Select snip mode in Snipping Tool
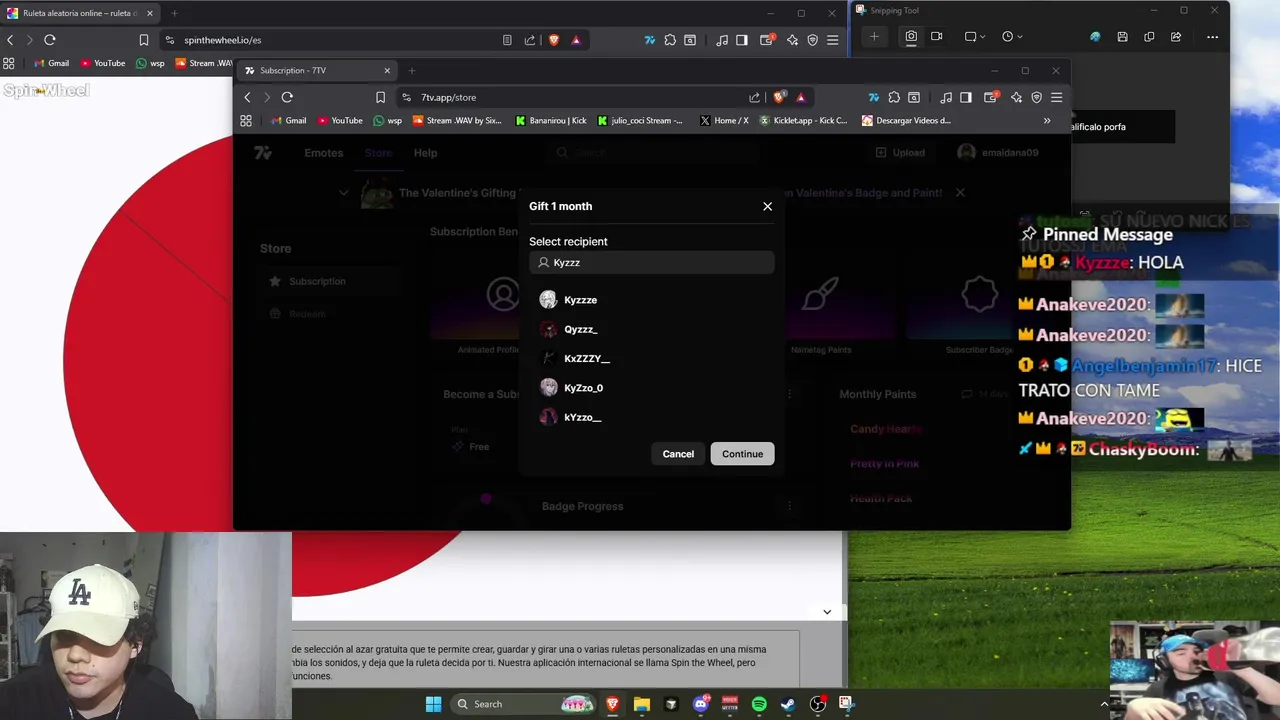 pos(911,36)
